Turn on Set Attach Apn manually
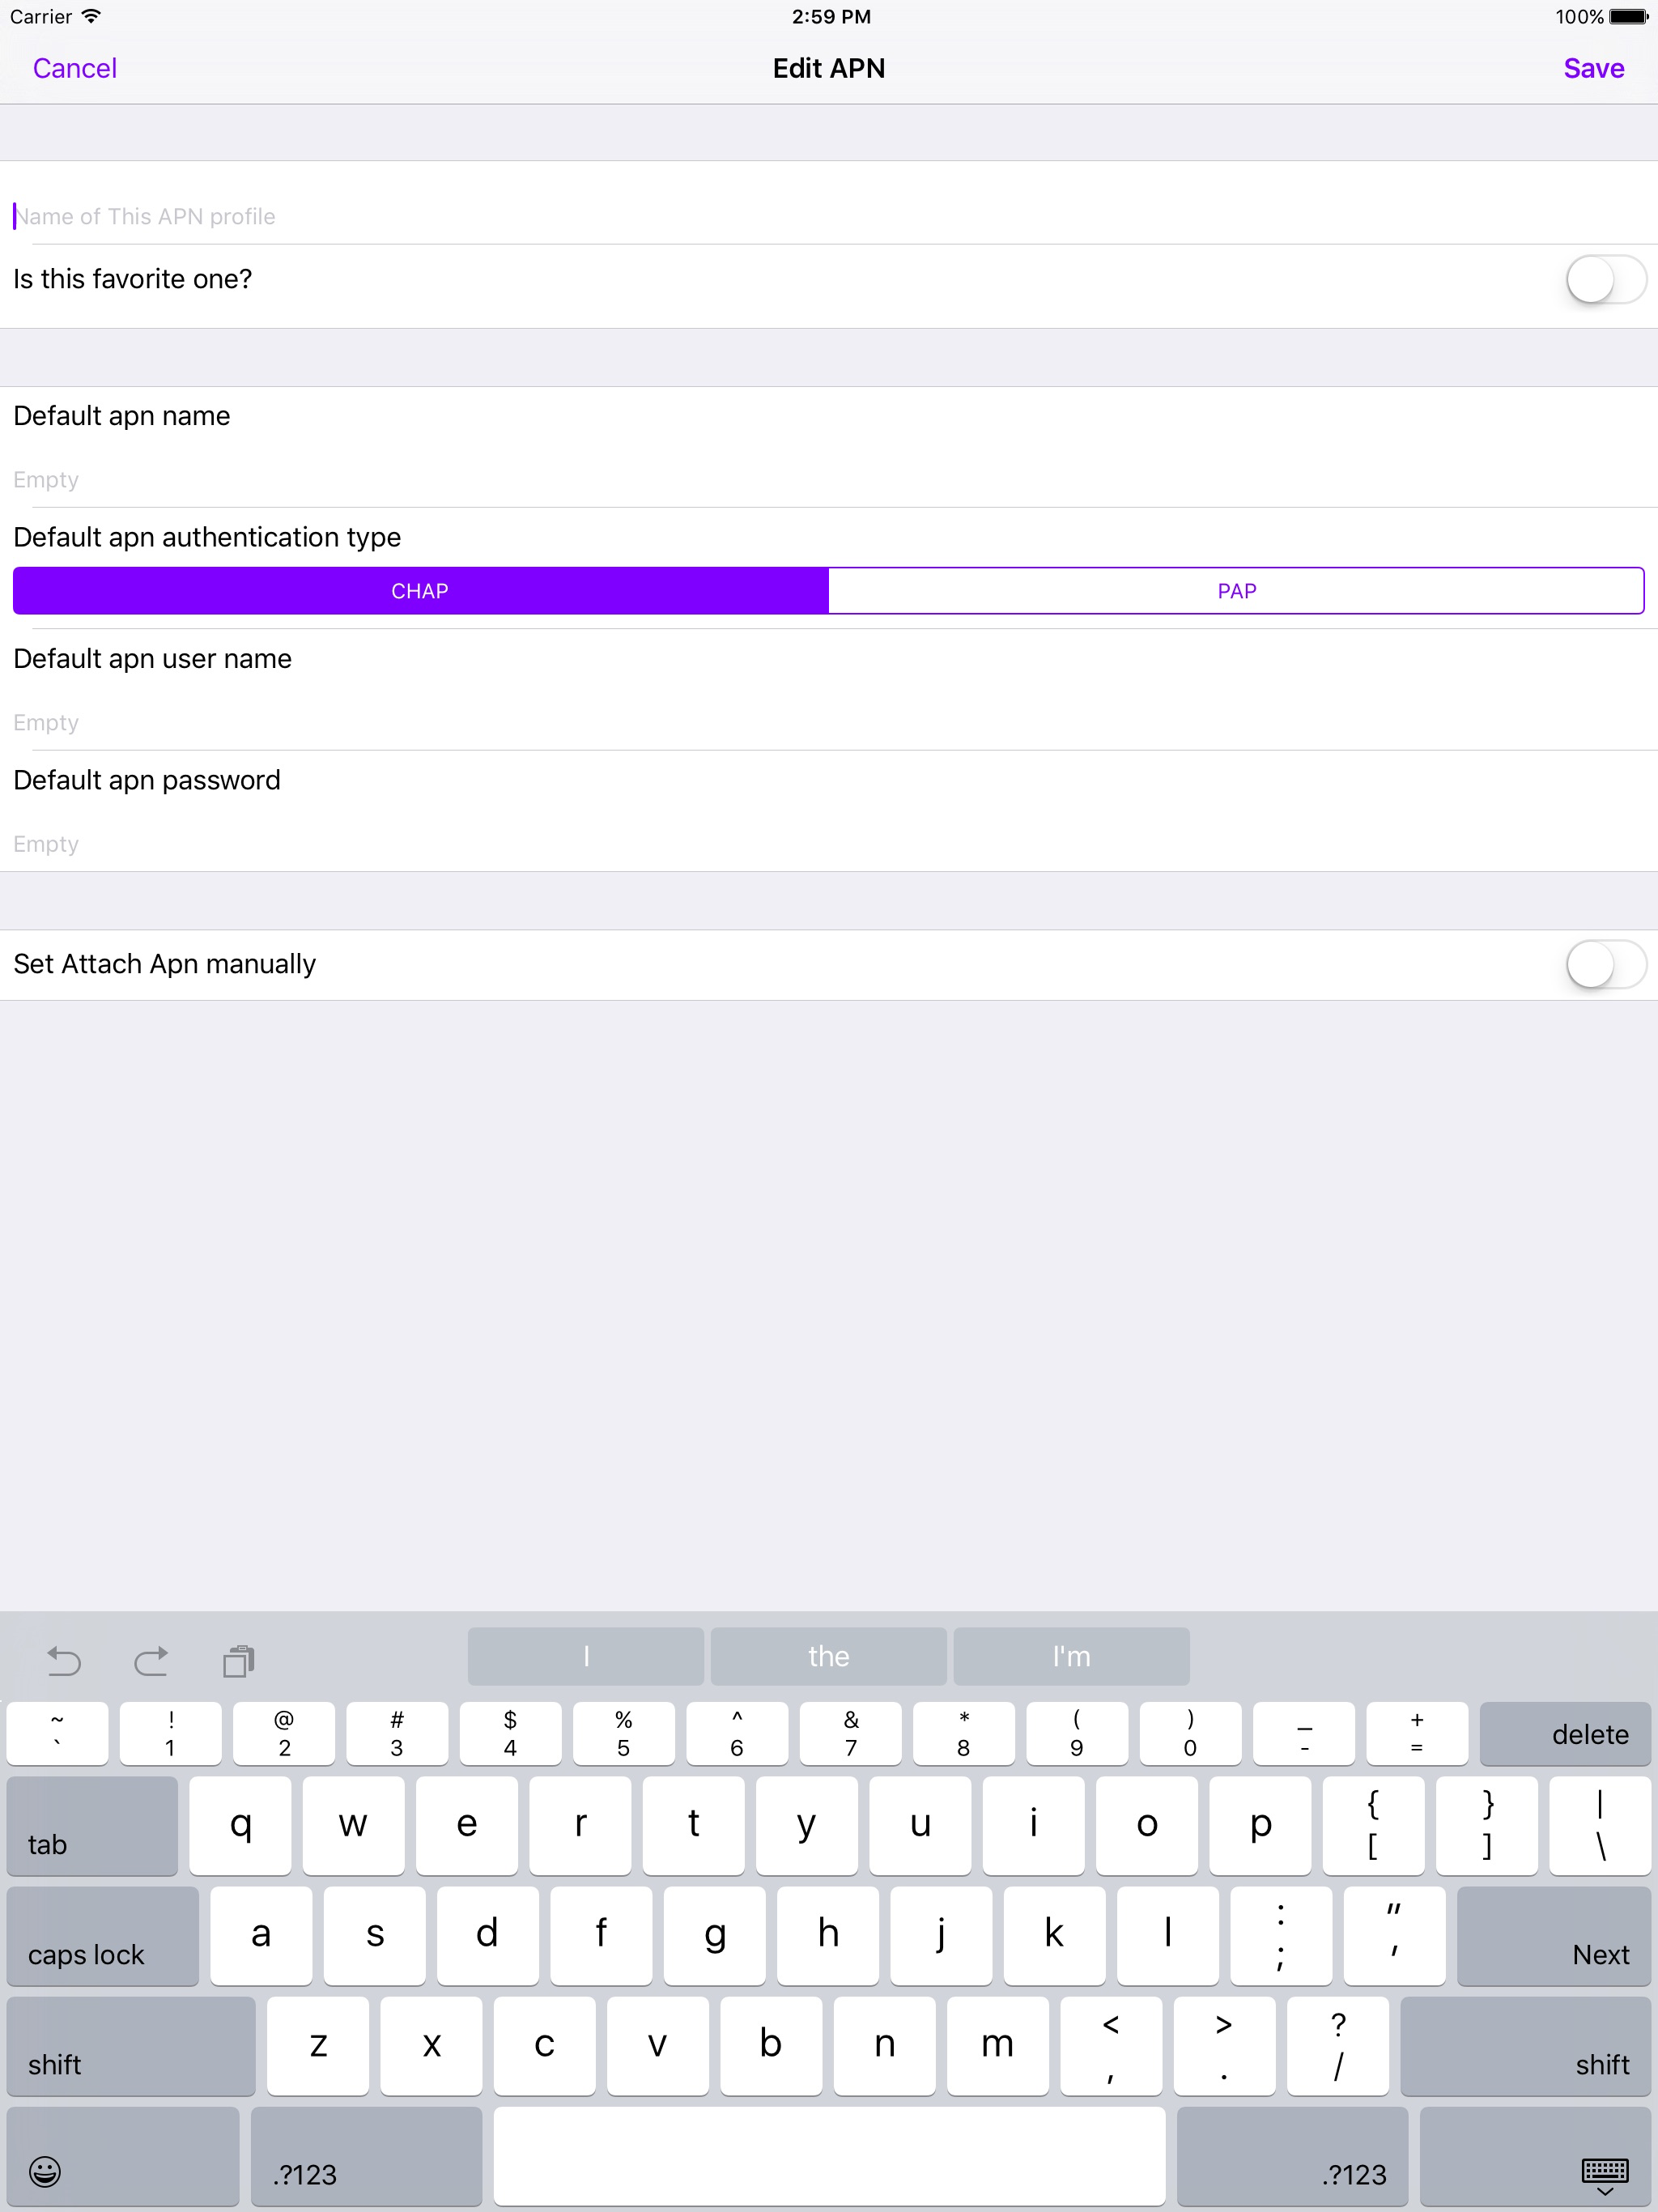This screenshot has height=2212, width=1658. pos(1605,964)
